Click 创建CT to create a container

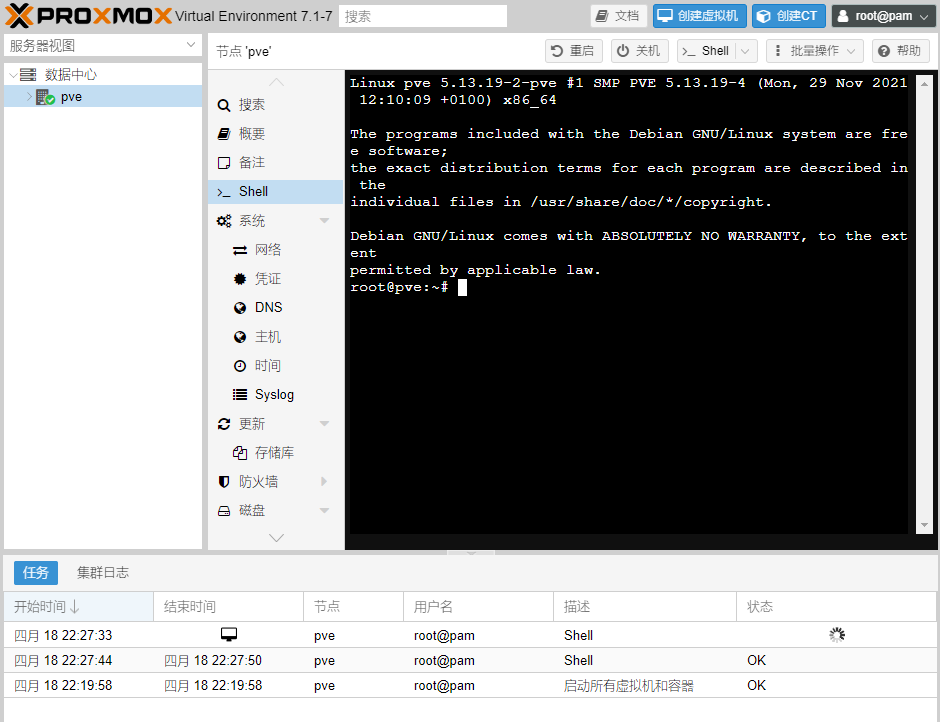pos(788,16)
